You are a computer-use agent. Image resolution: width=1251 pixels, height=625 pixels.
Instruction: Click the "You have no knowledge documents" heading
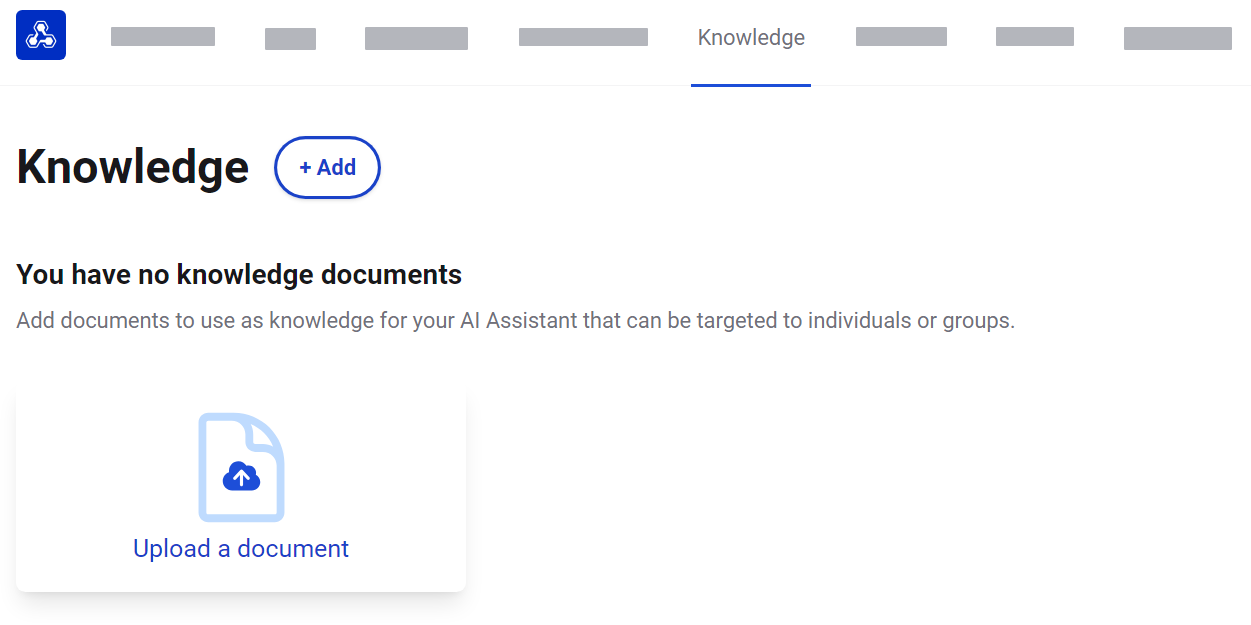click(239, 274)
